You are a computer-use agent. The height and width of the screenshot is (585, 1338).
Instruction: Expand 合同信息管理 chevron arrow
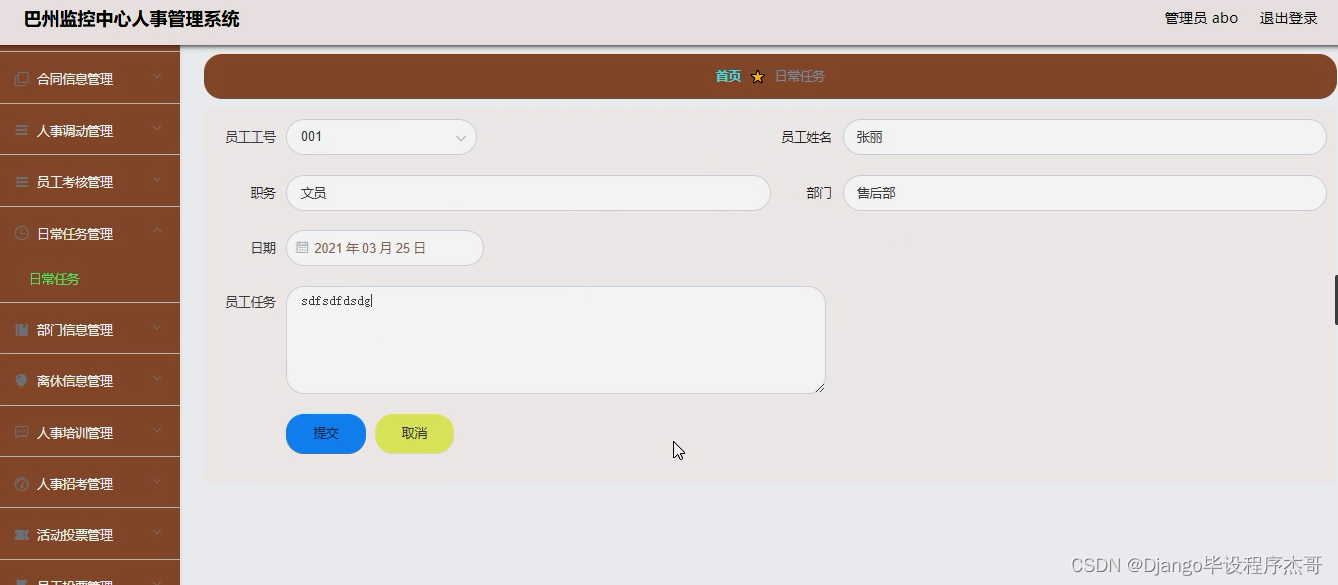pos(157,77)
